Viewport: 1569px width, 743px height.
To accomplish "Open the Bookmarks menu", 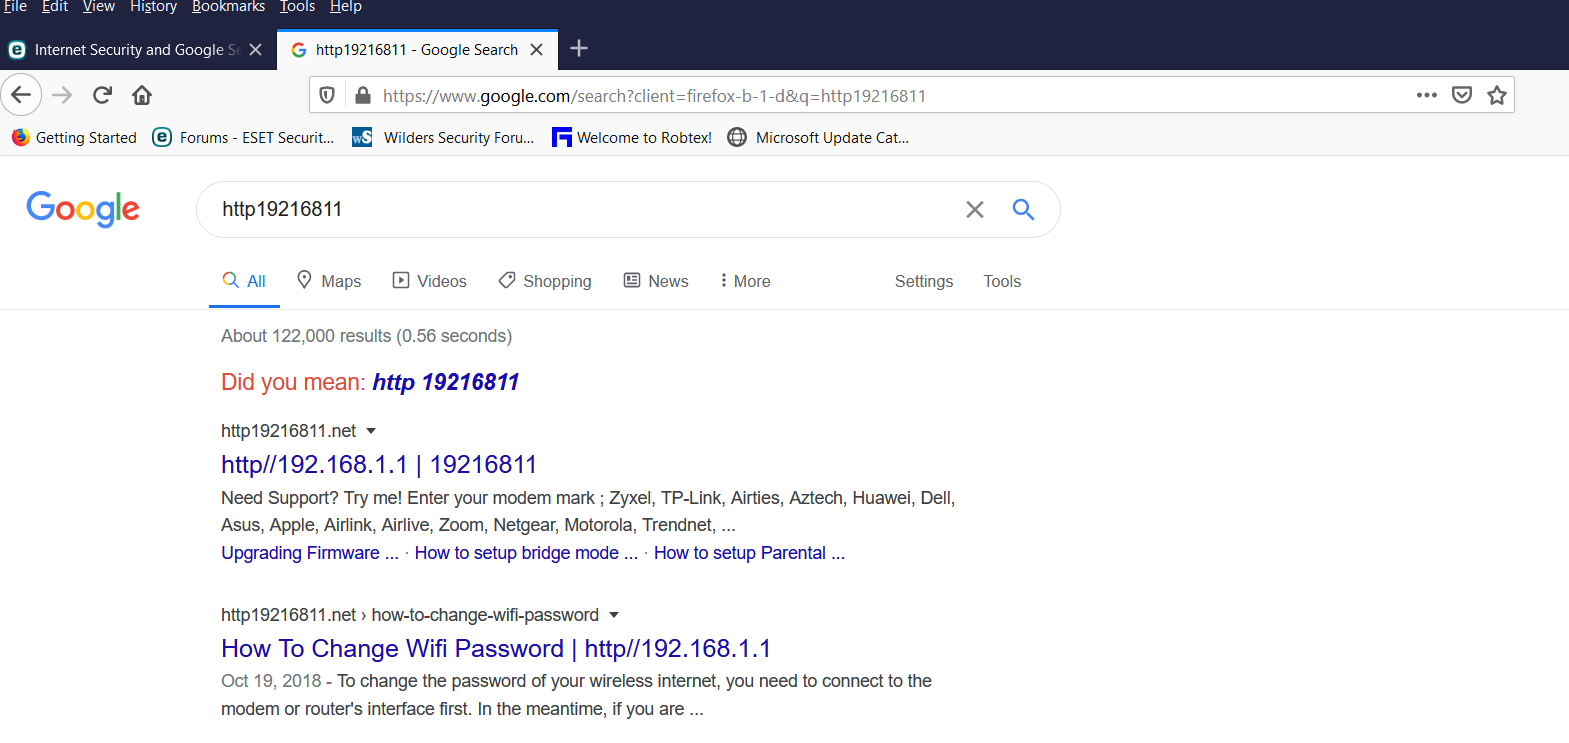I will coord(228,7).
